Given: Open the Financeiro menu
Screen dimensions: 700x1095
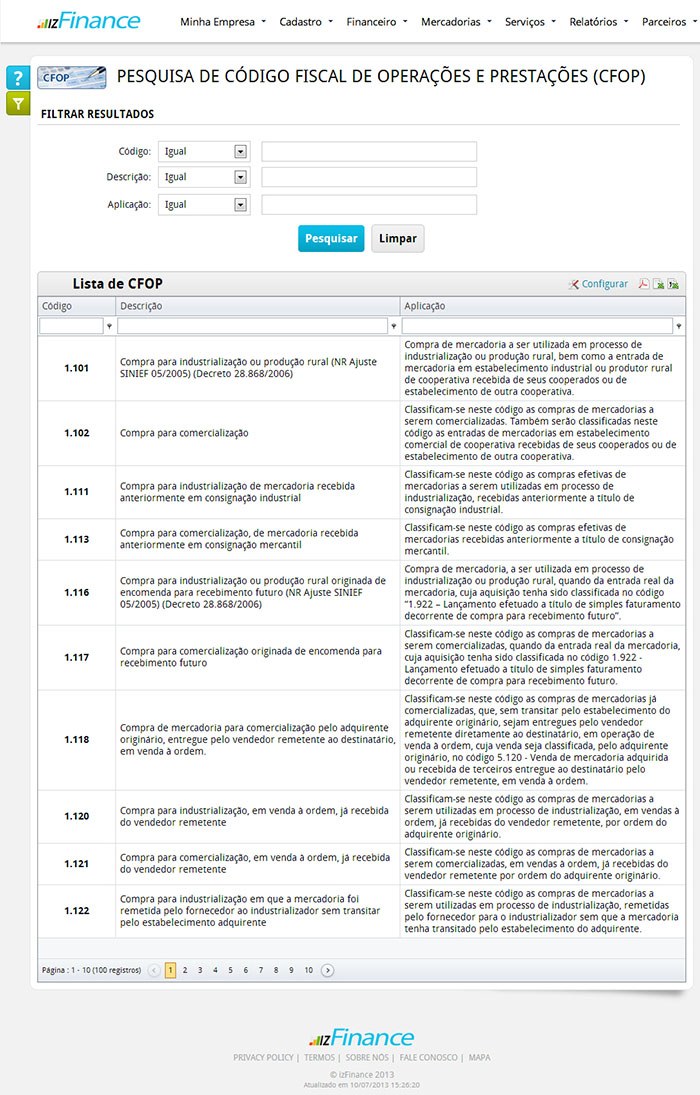Looking at the screenshot, I should [376, 21].
